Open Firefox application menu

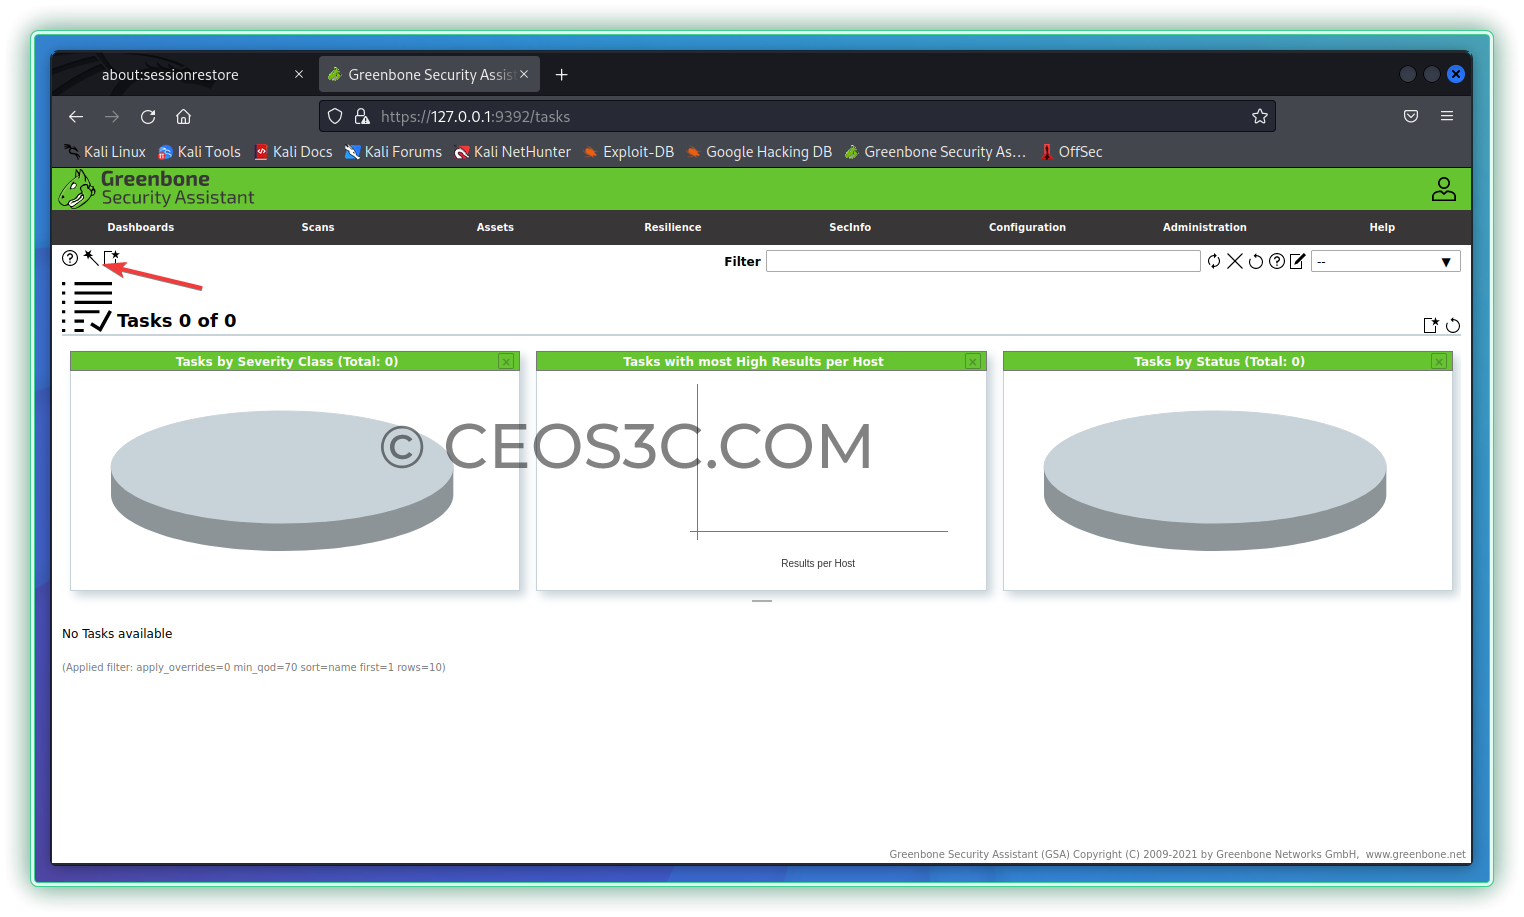(1447, 117)
